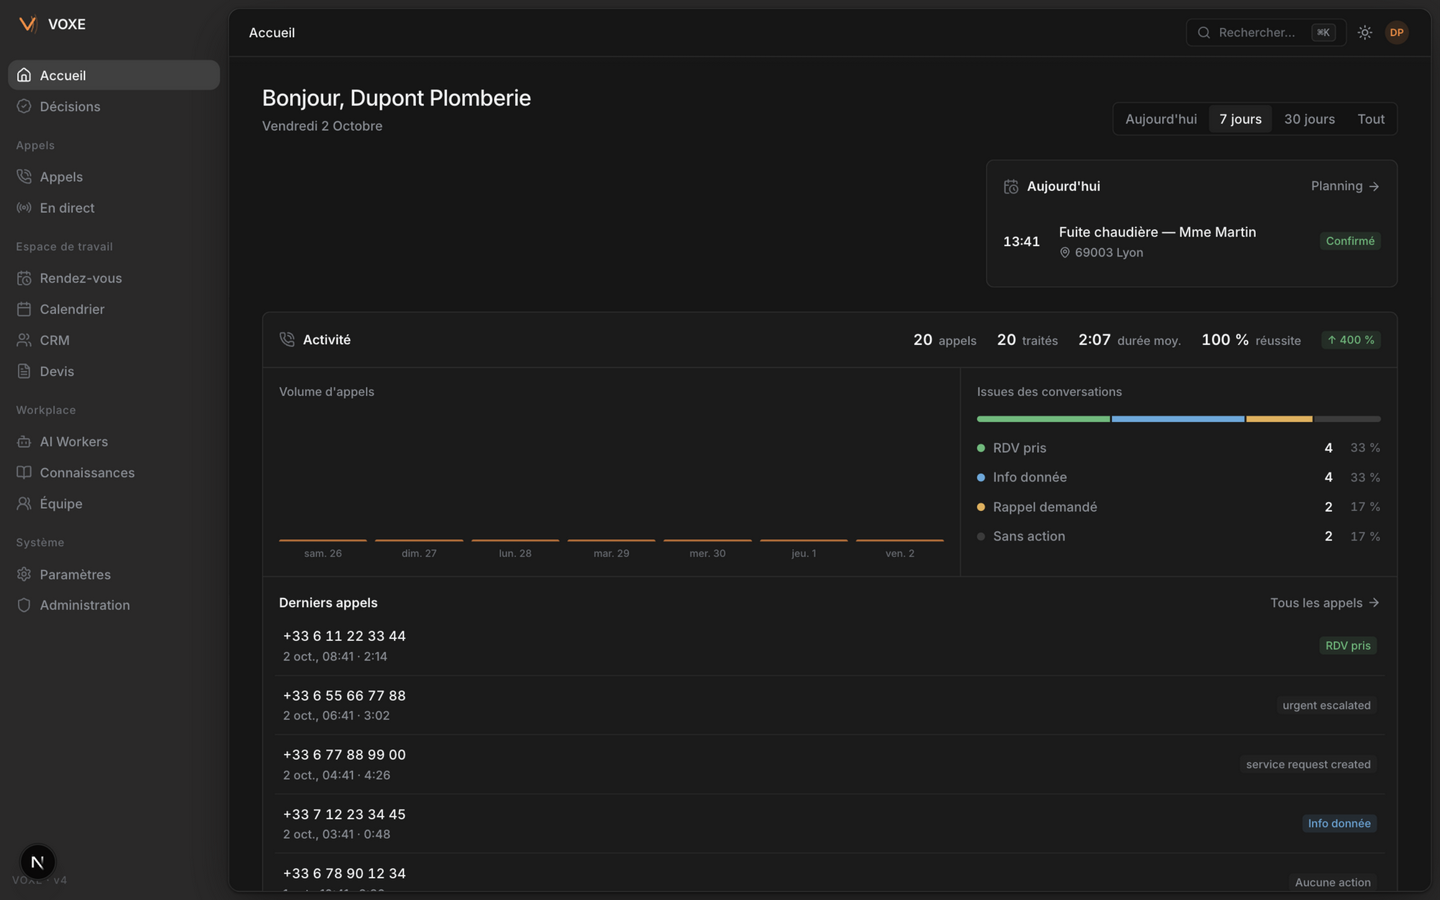The width and height of the screenshot is (1440, 900).
Task: Open En direct broadcast icon
Action: coord(24,208)
